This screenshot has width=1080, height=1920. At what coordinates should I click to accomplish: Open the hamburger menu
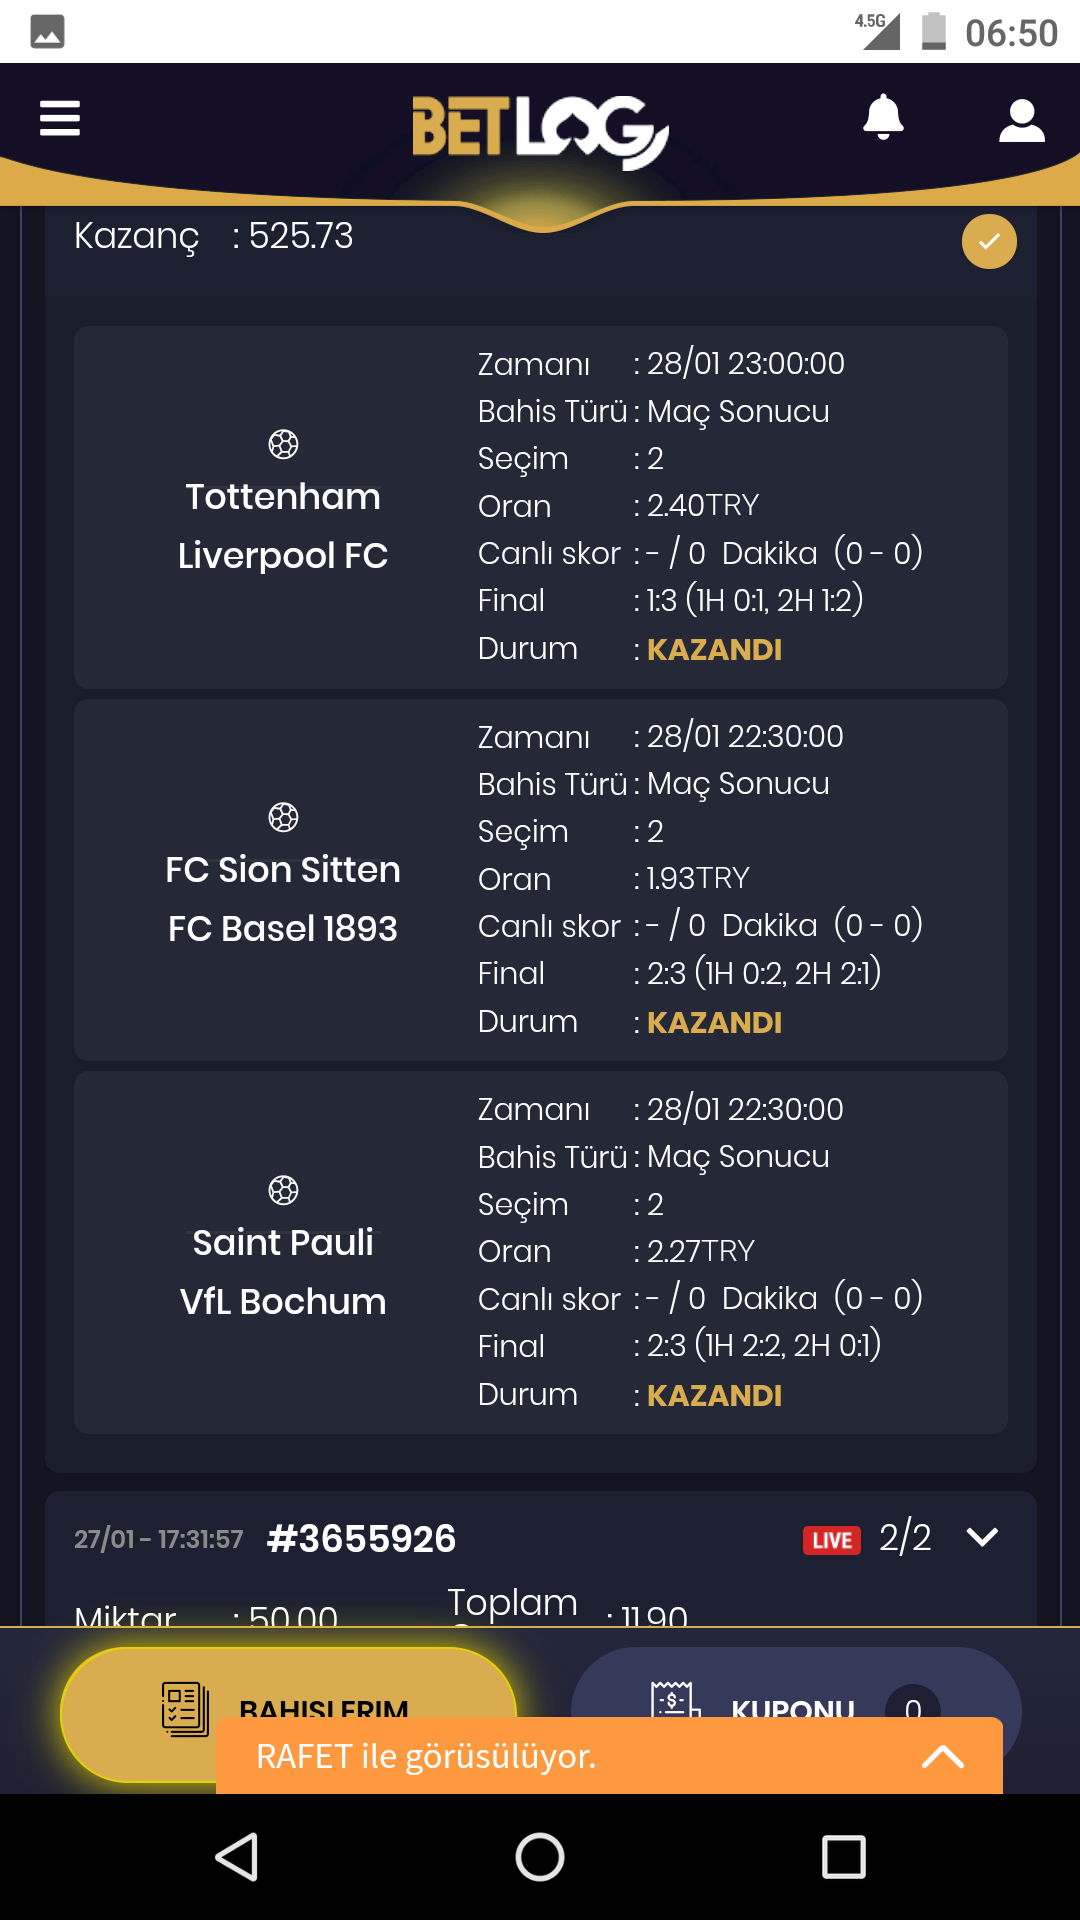tap(60, 118)
